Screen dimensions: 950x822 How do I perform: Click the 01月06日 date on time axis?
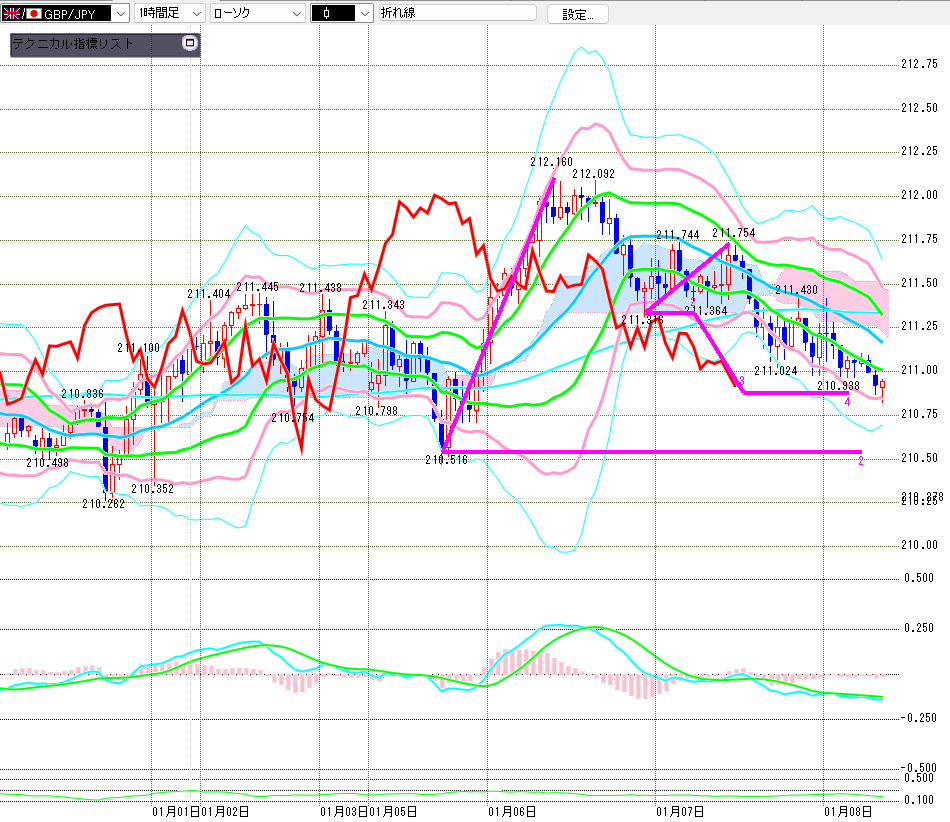pos(508,810)
